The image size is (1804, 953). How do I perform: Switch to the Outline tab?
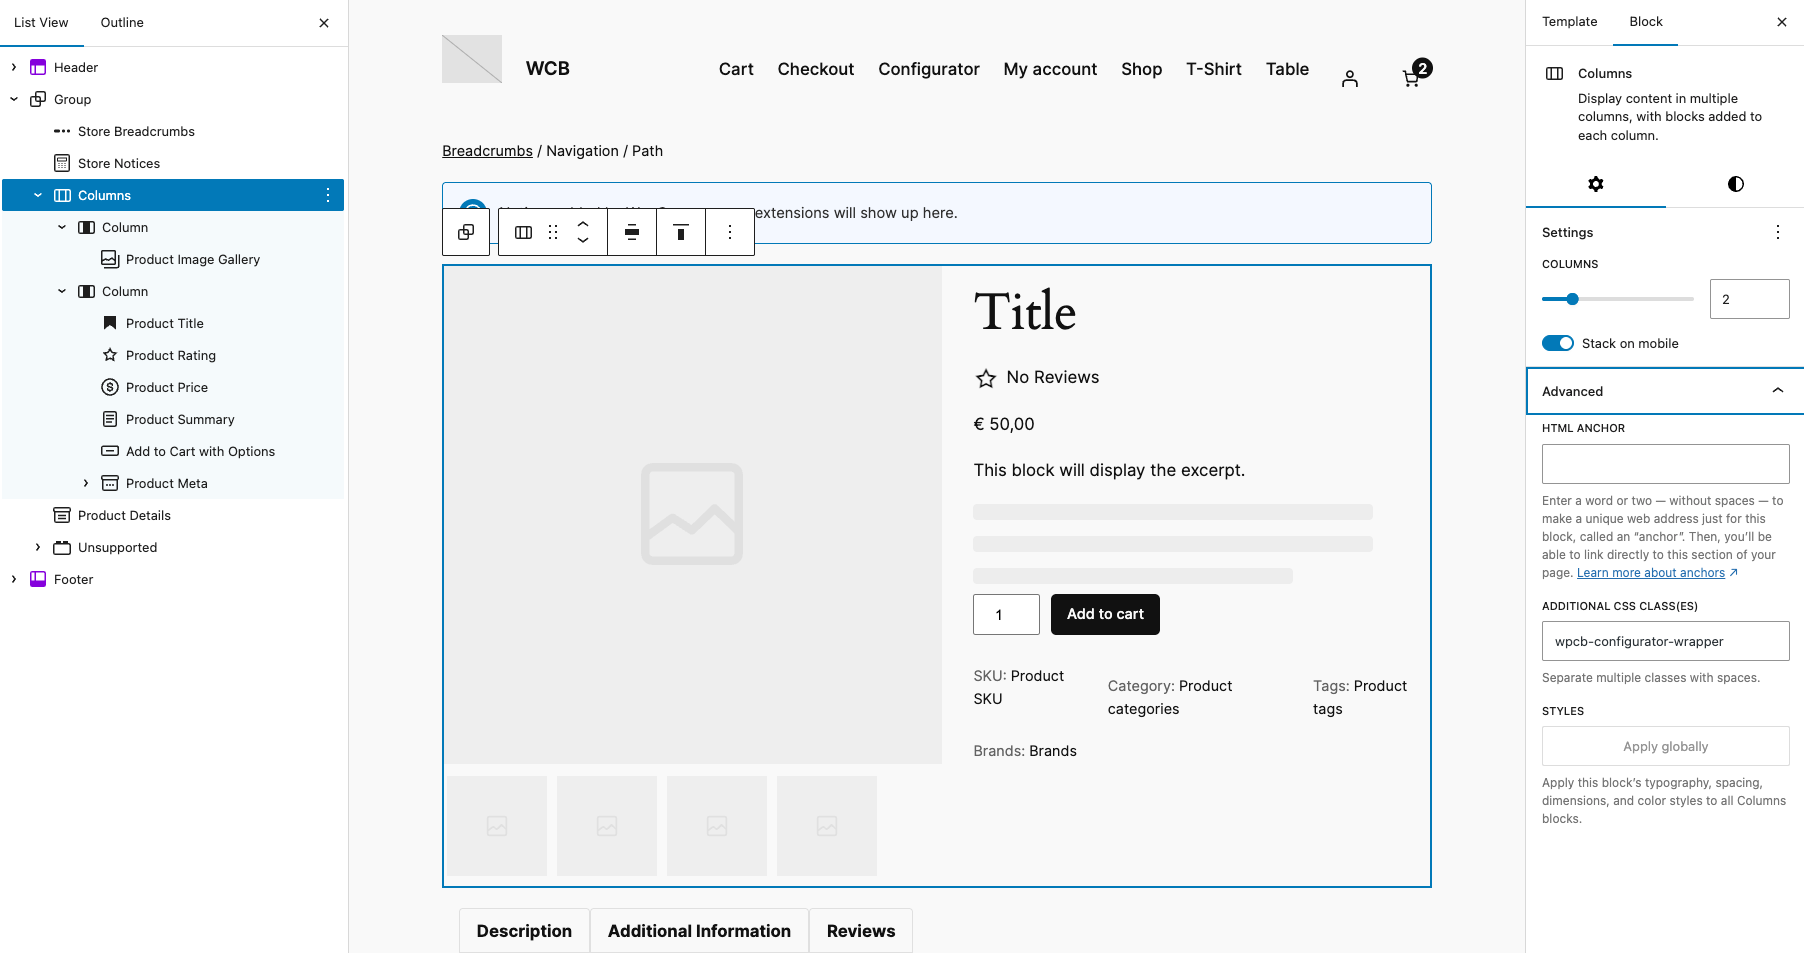pos(122,22)
